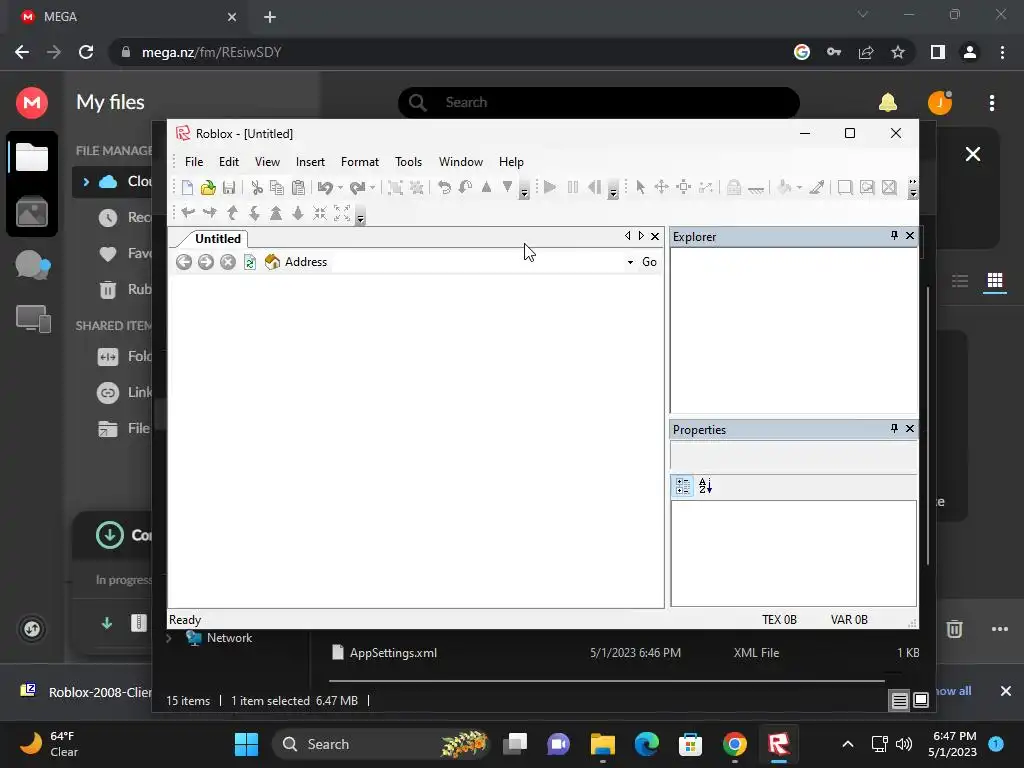Screen dimensions: 1024x768
Task: Open the Insert menu
Action: click(310, 162)
